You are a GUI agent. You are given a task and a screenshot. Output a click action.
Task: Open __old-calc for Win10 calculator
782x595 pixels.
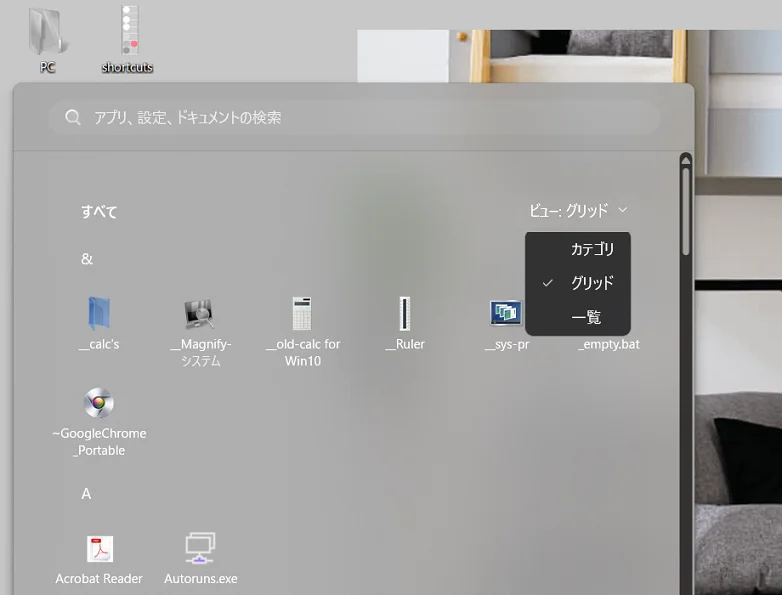point(302,315)
